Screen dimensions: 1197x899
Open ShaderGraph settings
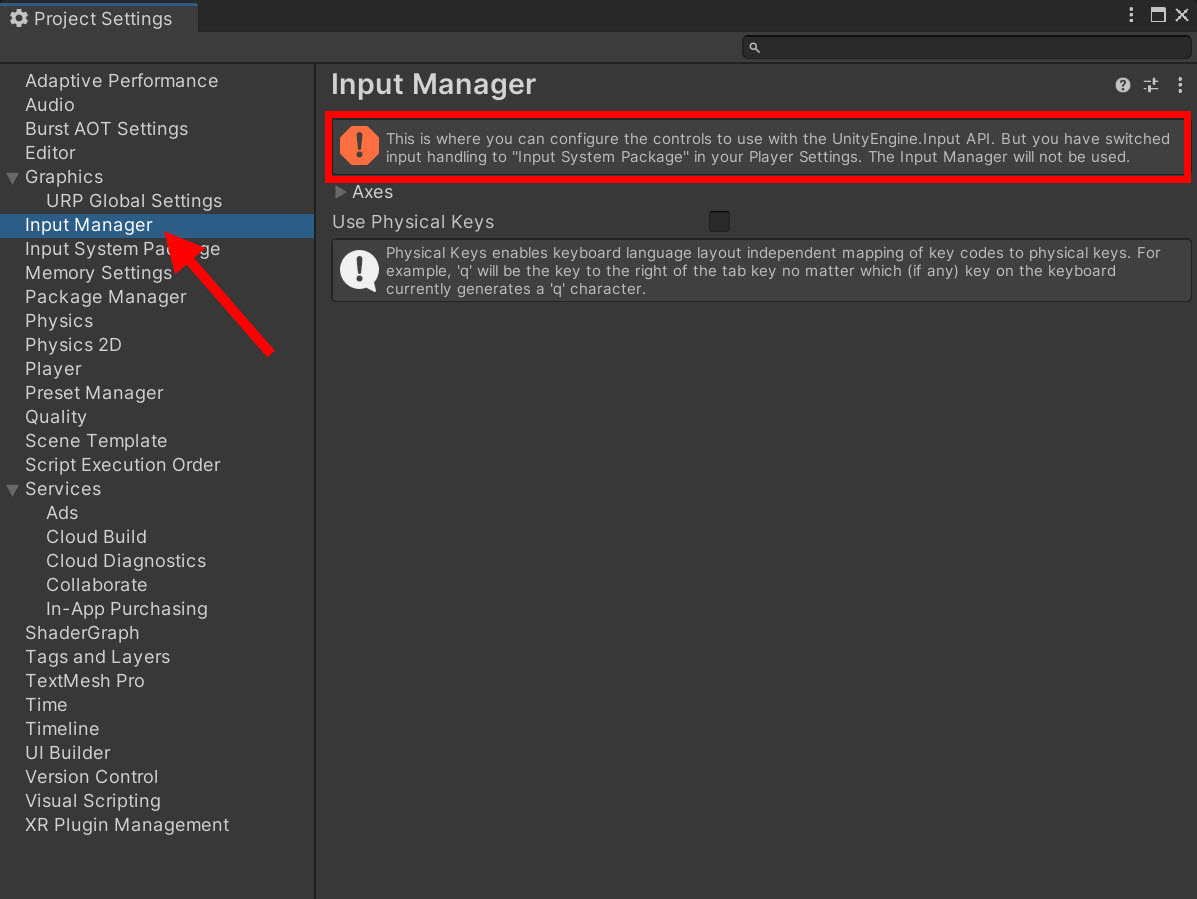point(82,633)
